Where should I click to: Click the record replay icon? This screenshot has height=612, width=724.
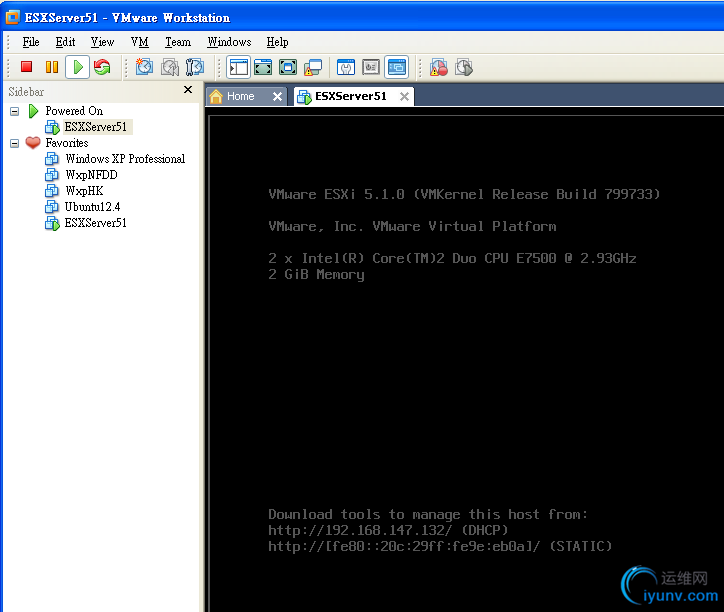click(439, 67)
